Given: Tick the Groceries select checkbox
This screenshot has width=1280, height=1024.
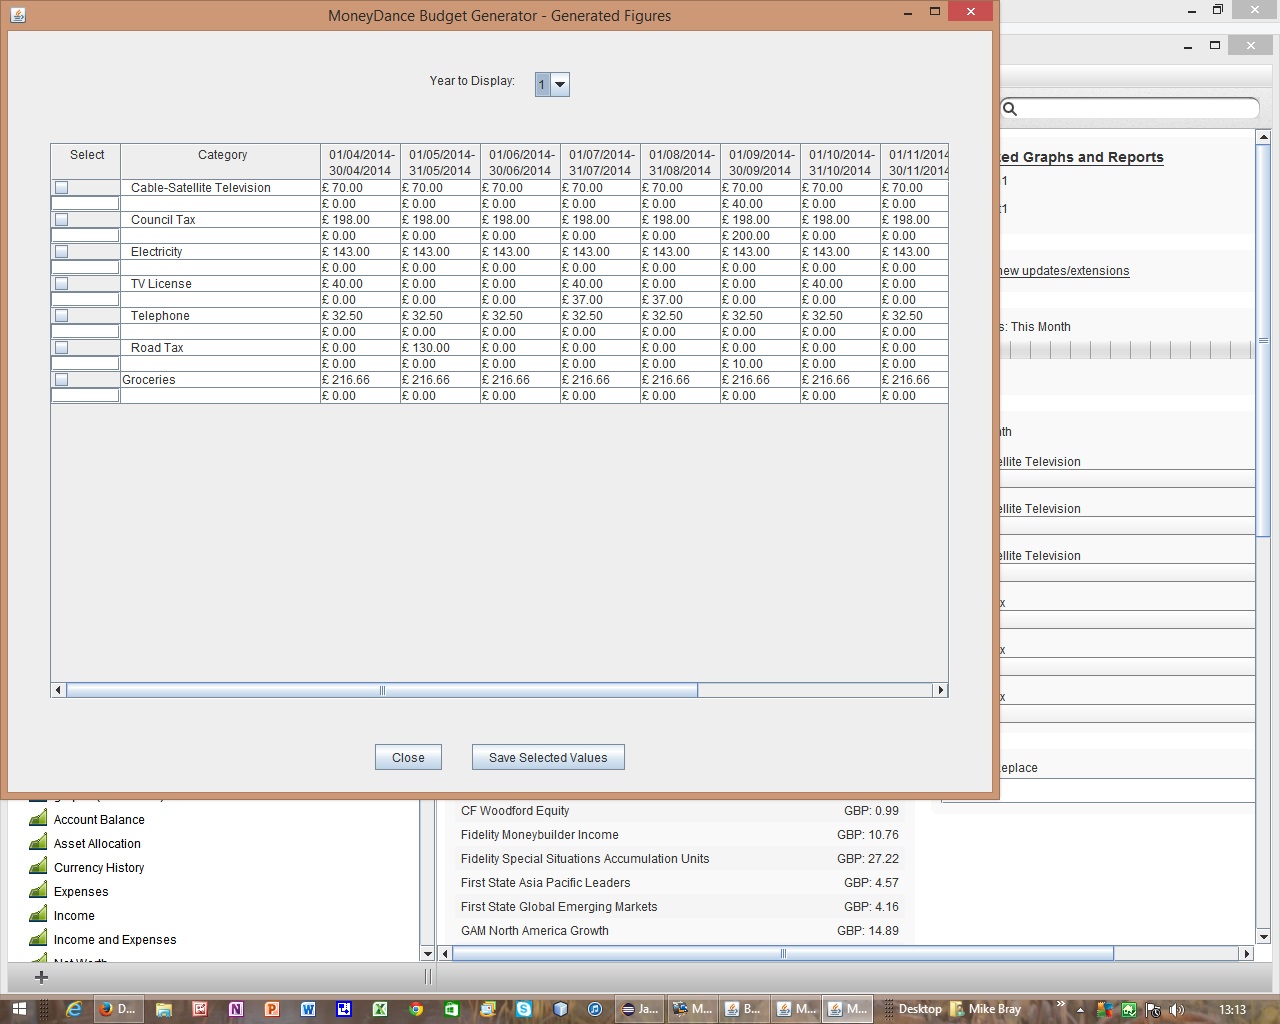Looking at the screenshot, I should [x=62, y=380].
